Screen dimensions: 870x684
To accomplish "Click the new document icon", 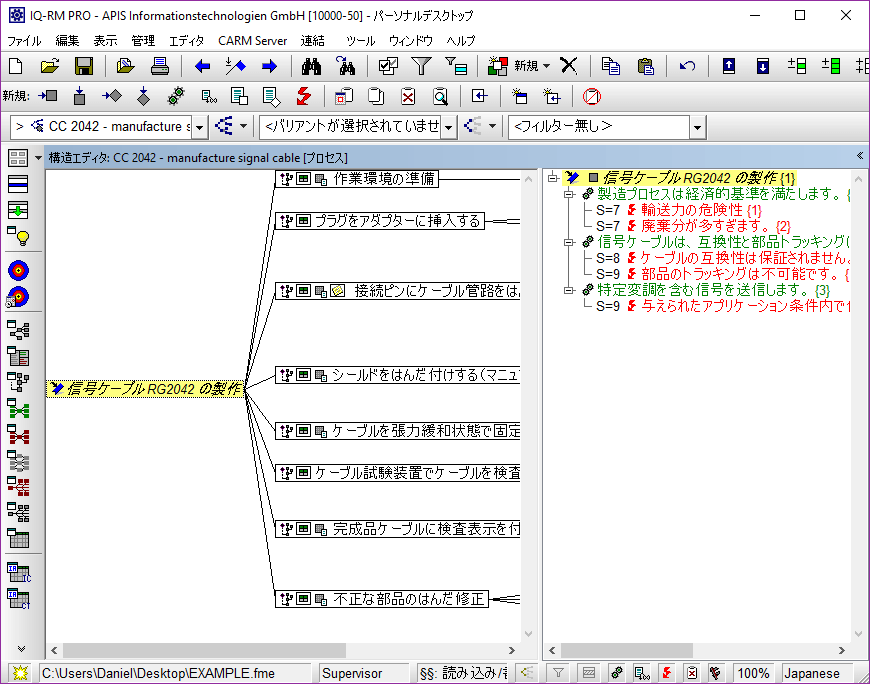I will pyautogui.click(x=16, y=66).
